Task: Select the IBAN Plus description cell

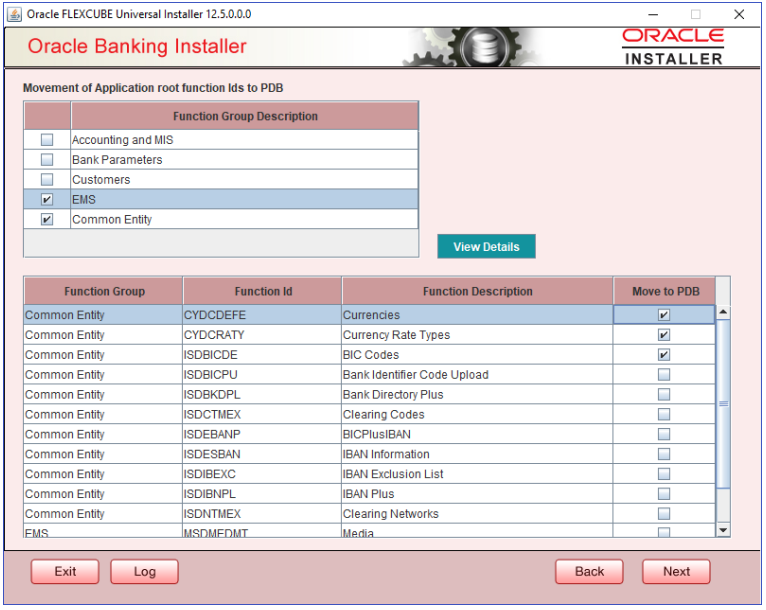Action: 477,494
